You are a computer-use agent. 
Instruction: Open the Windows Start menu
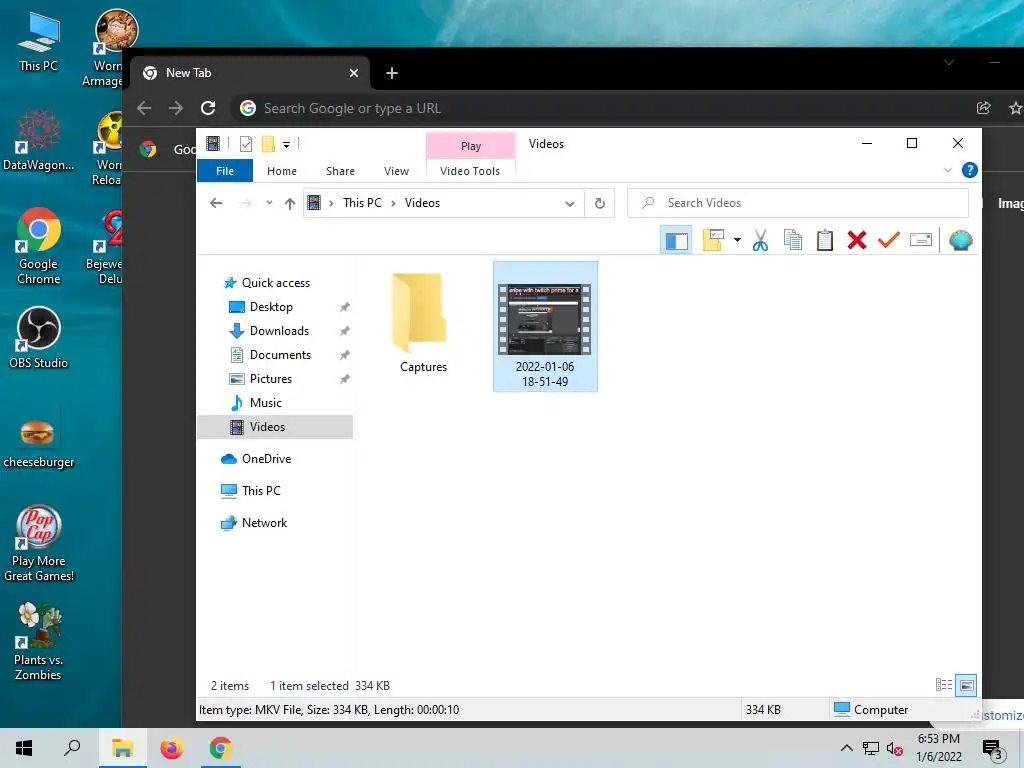pos(24,748)
